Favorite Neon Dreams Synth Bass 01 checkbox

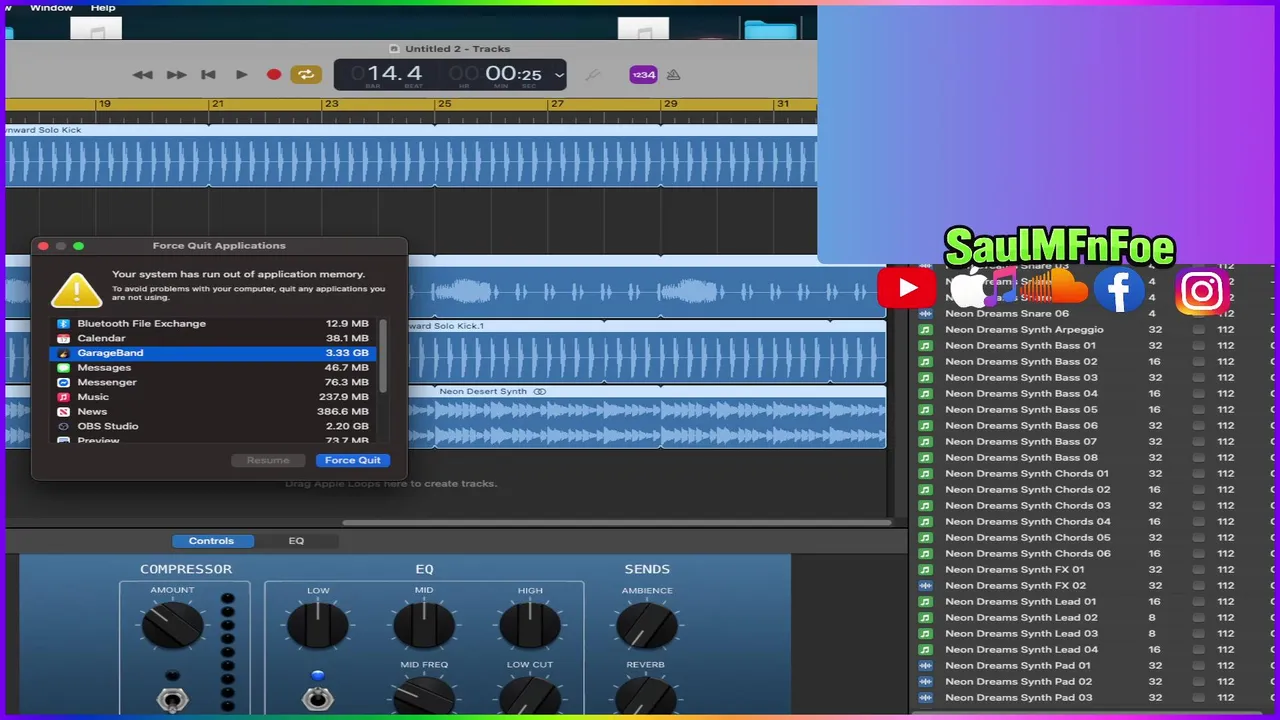click(x=1198, y=346)
